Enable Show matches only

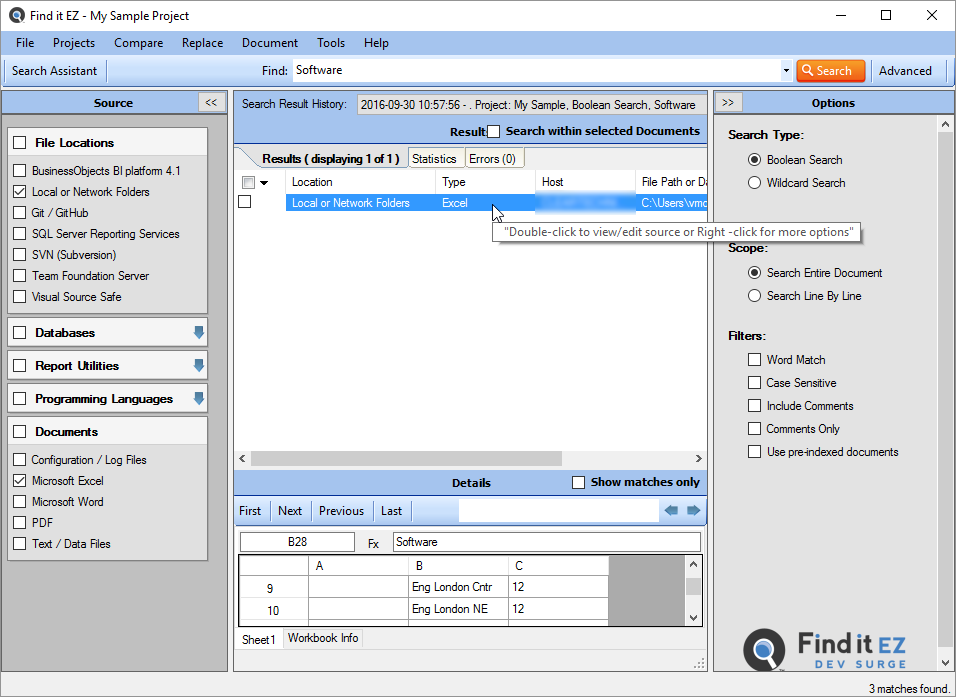click(578, 482)
